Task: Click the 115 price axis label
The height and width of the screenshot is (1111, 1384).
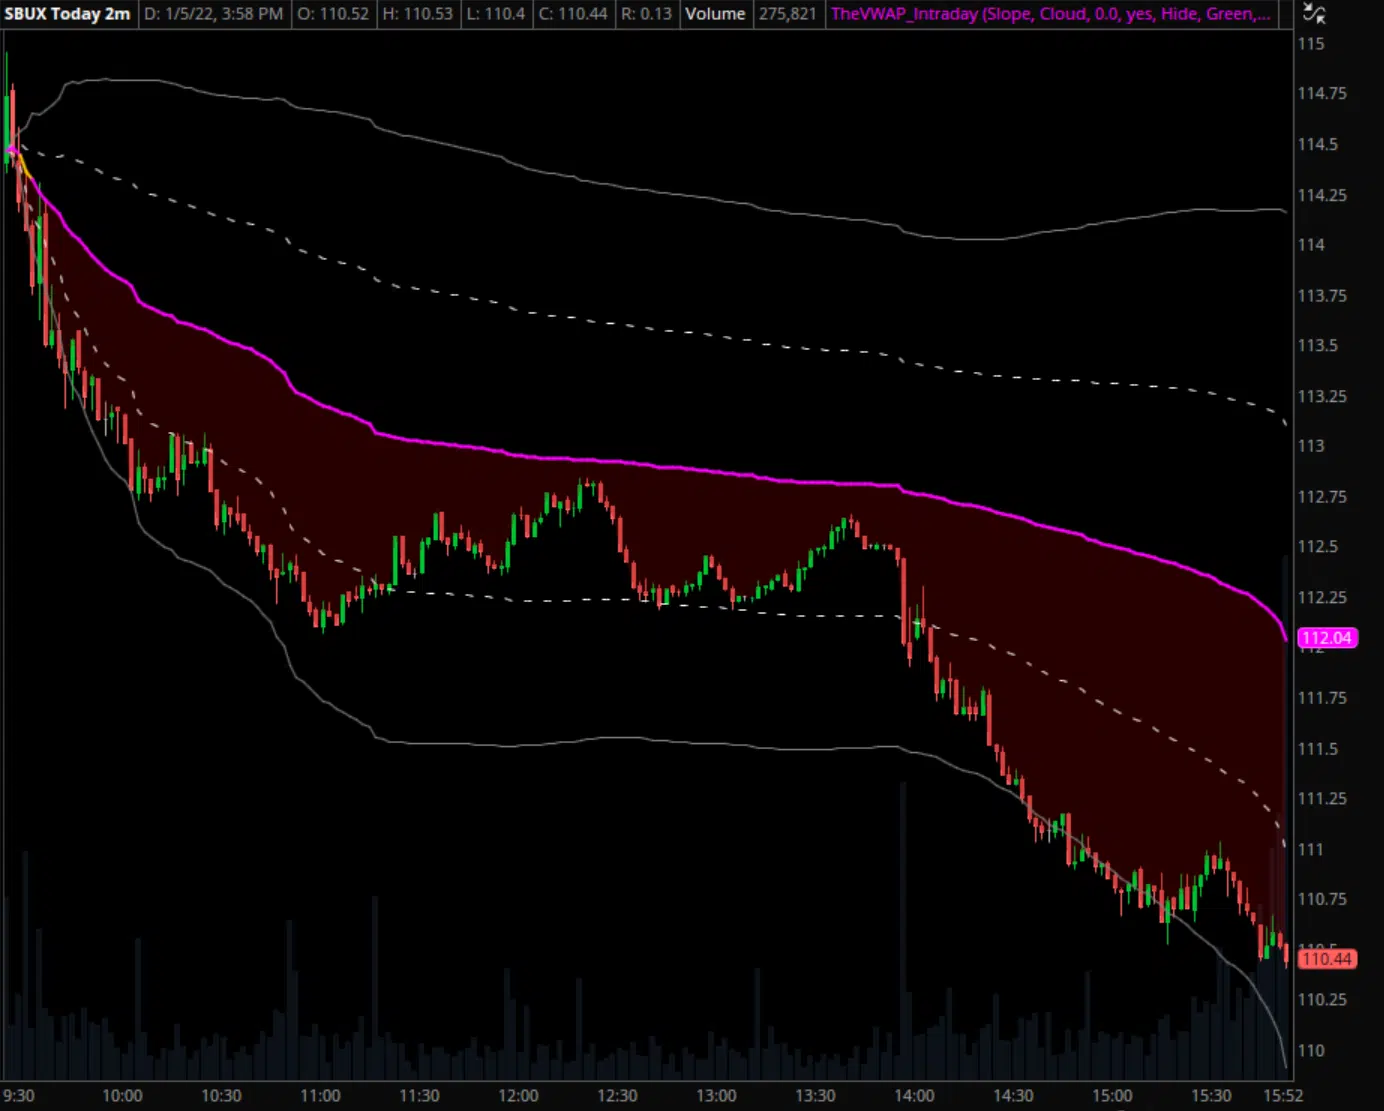Action: pos(1311,44)
